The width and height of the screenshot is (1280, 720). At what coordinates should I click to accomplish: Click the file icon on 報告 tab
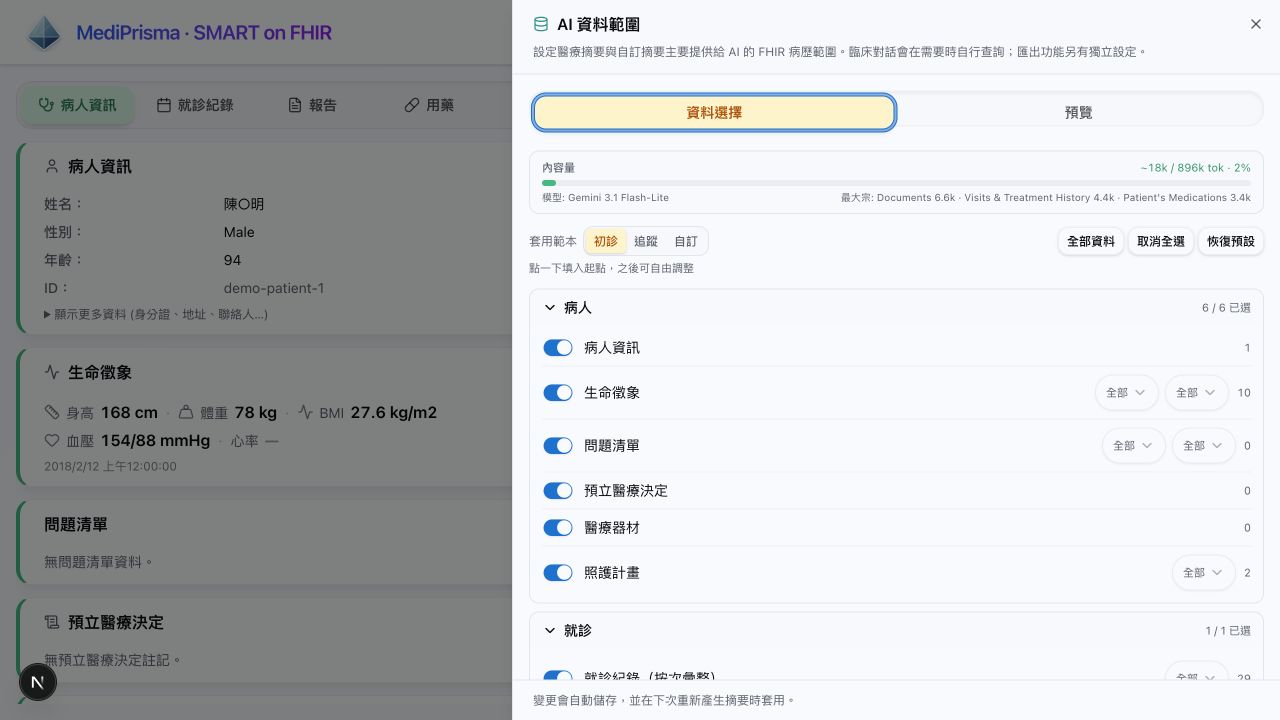click(x=295, y=105)
